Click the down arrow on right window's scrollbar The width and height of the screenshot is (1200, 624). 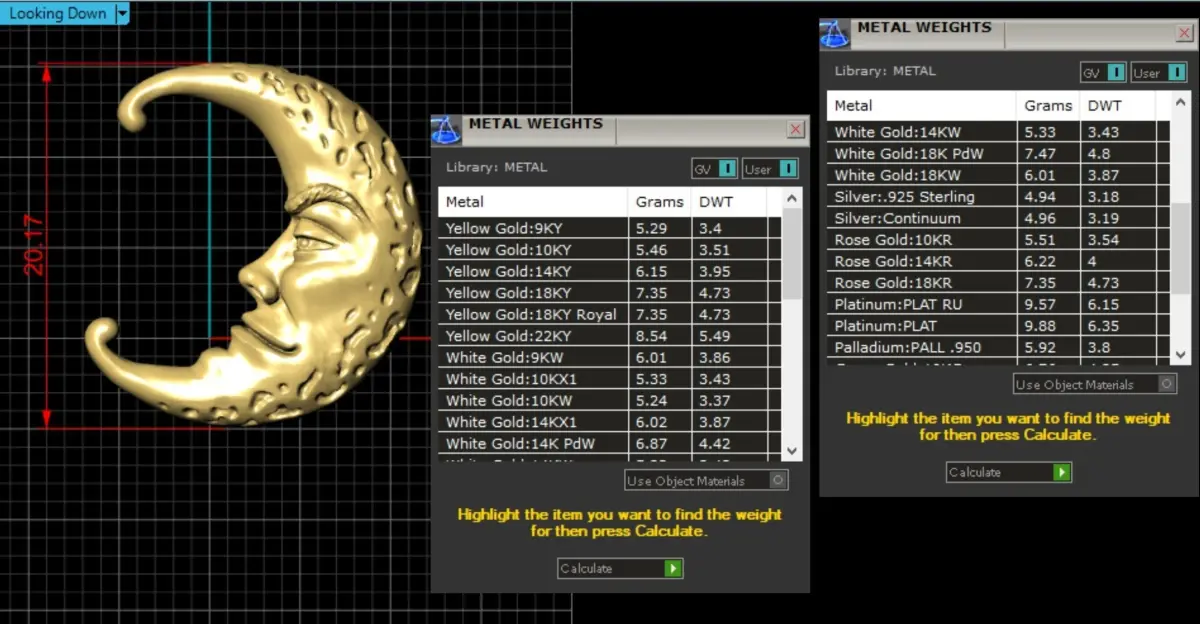click(1181, 354)
